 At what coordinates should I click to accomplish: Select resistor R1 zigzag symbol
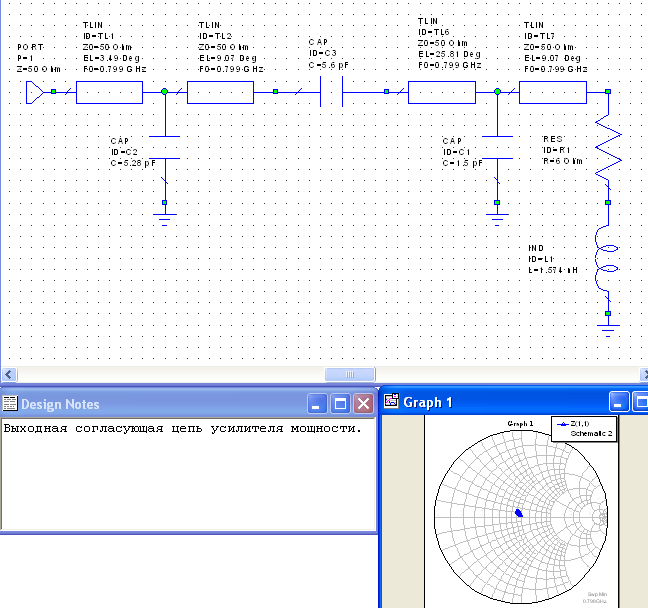tap(608, 147)
